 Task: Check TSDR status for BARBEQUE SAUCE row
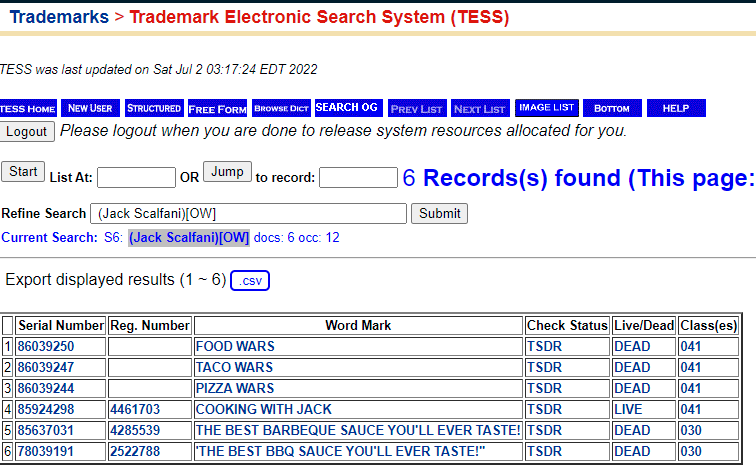(545, 430)
